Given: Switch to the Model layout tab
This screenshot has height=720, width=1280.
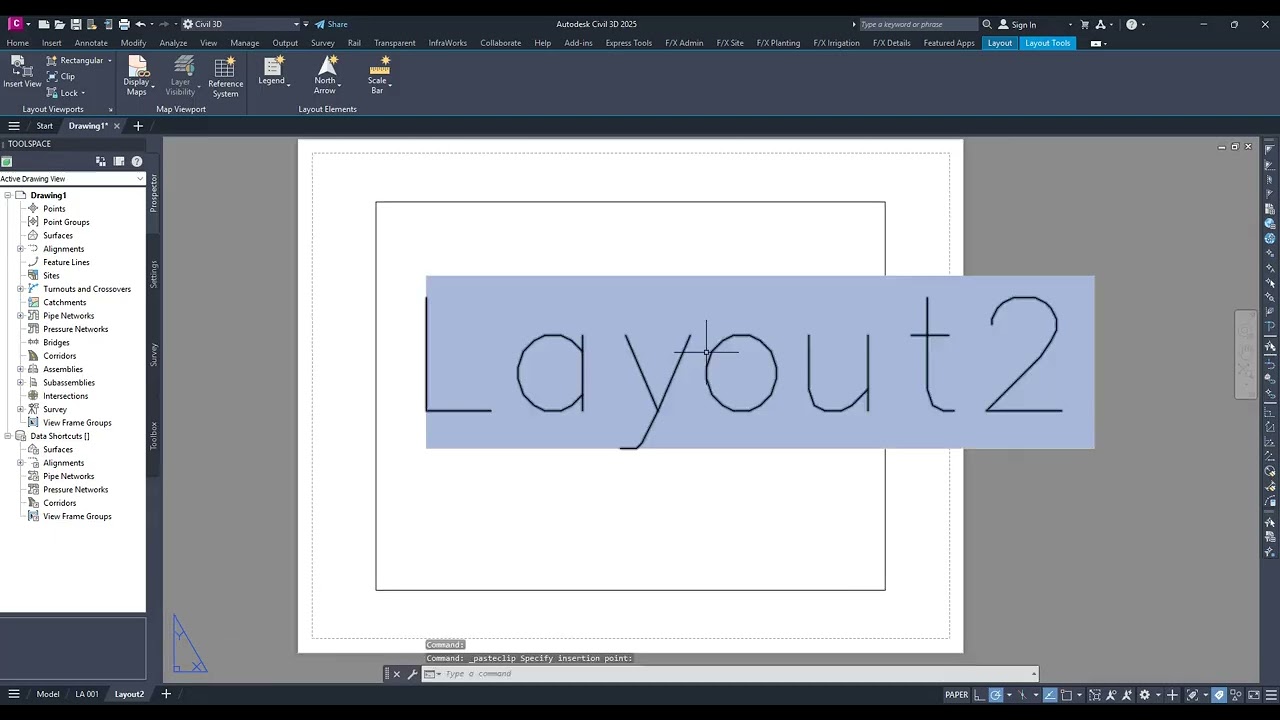Looking at the screenshot, I should (x=48, y=694).
